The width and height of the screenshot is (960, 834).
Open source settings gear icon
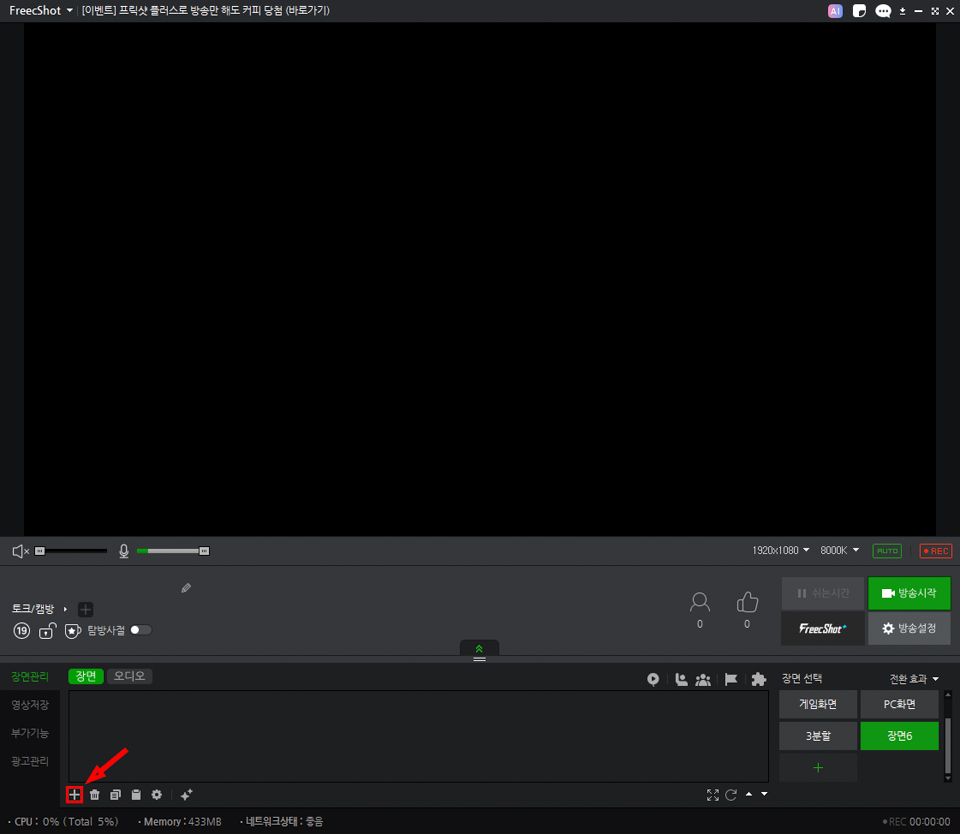pos(157,795)
